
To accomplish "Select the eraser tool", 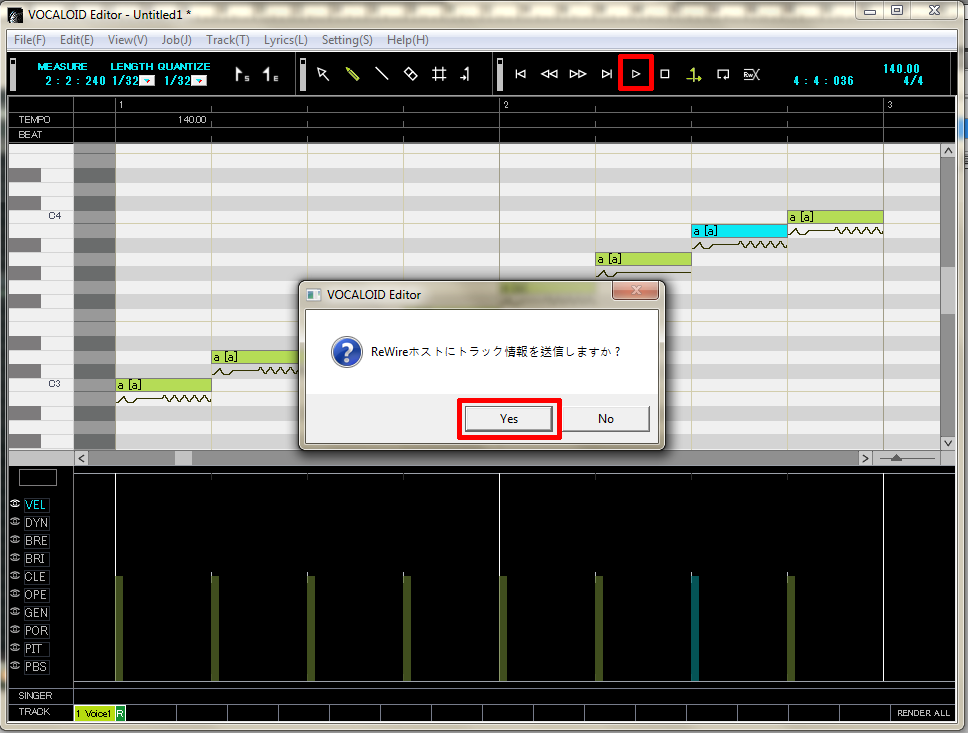I will (411, 74).
